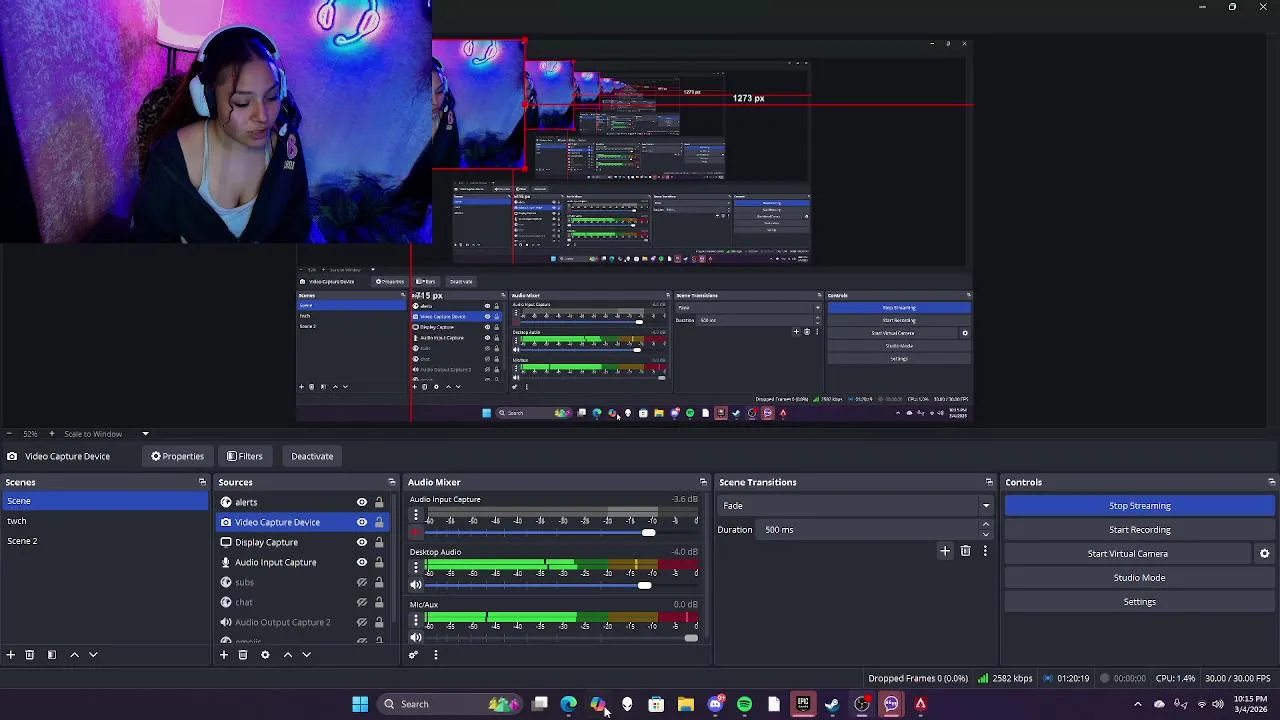Screen dimensions: 1280x720
Task: Open source Properties button
Action: (x=178, y=456)
